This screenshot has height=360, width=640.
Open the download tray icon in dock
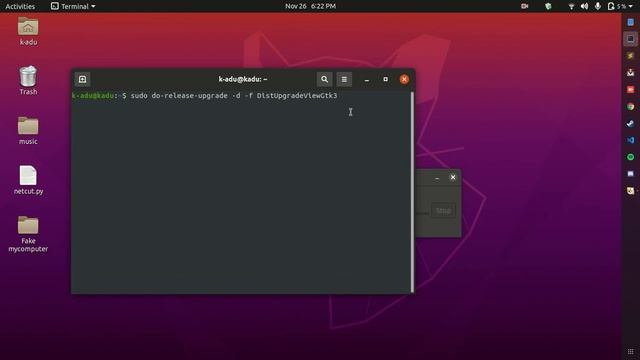click(x=631, y=73)
